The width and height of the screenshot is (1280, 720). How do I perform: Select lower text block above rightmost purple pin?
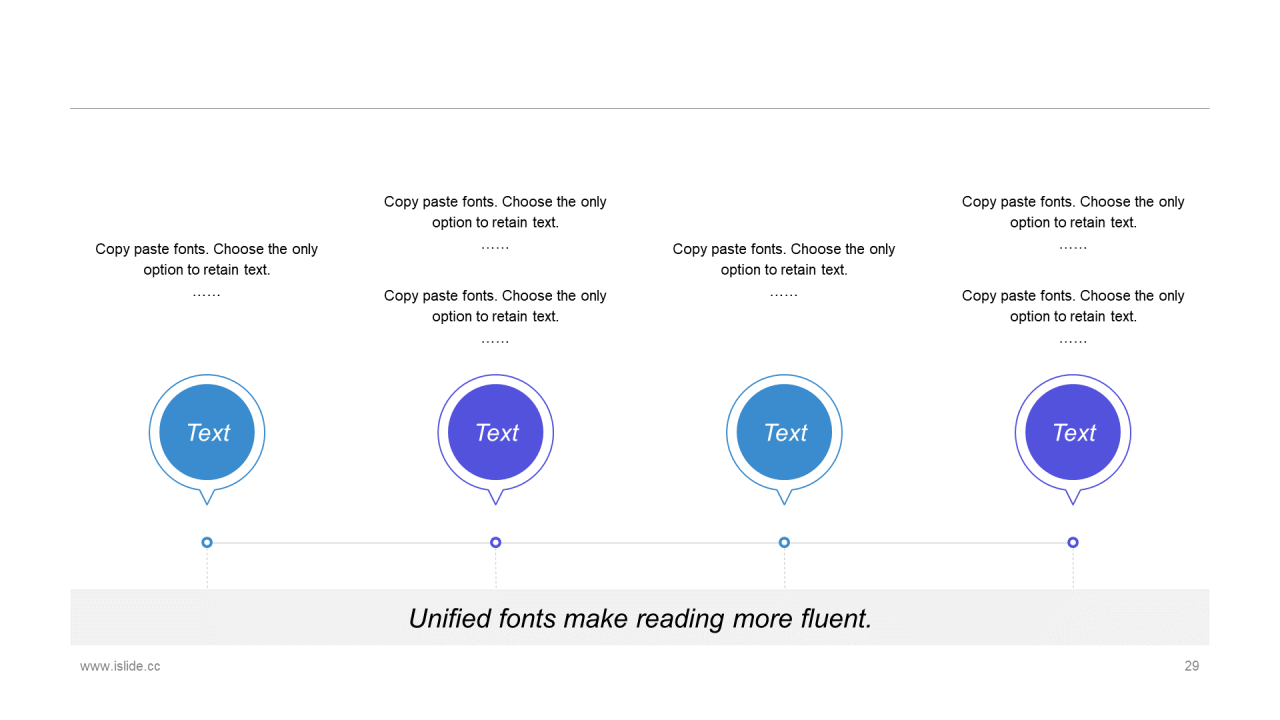coord(1073,317)
